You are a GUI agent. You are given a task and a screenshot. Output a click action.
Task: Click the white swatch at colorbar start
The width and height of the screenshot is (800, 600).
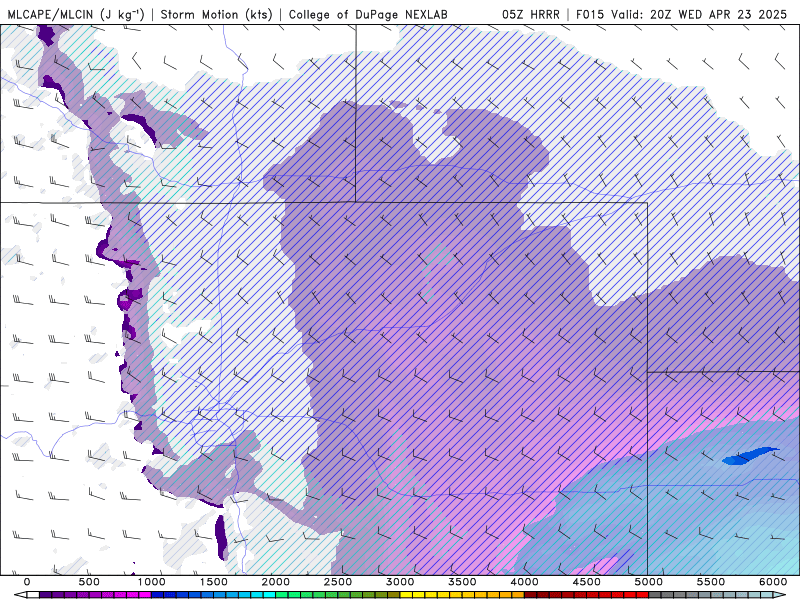(x=33, y=595)
